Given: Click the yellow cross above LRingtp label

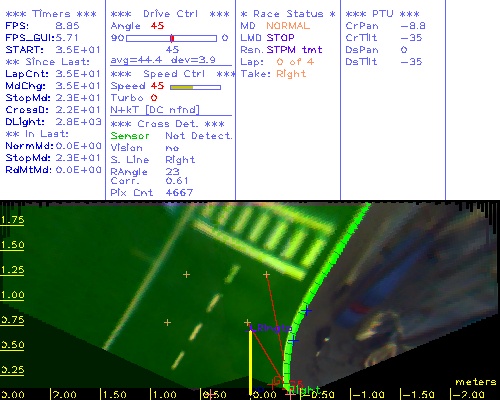Looking at the screenshot, I should pyautogui.click(x=247, y=322).
